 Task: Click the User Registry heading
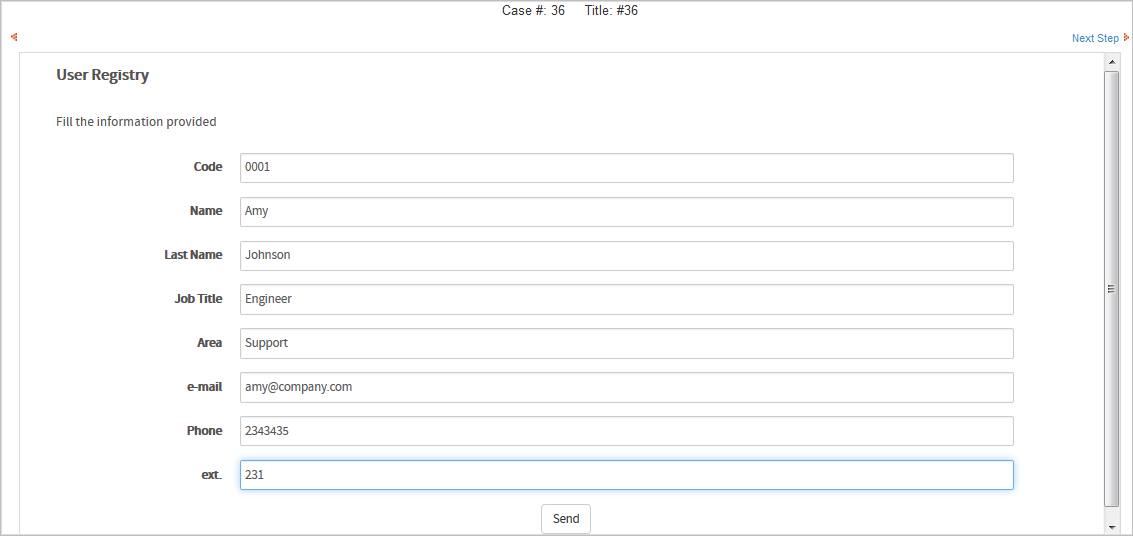(x=103, y=74)
